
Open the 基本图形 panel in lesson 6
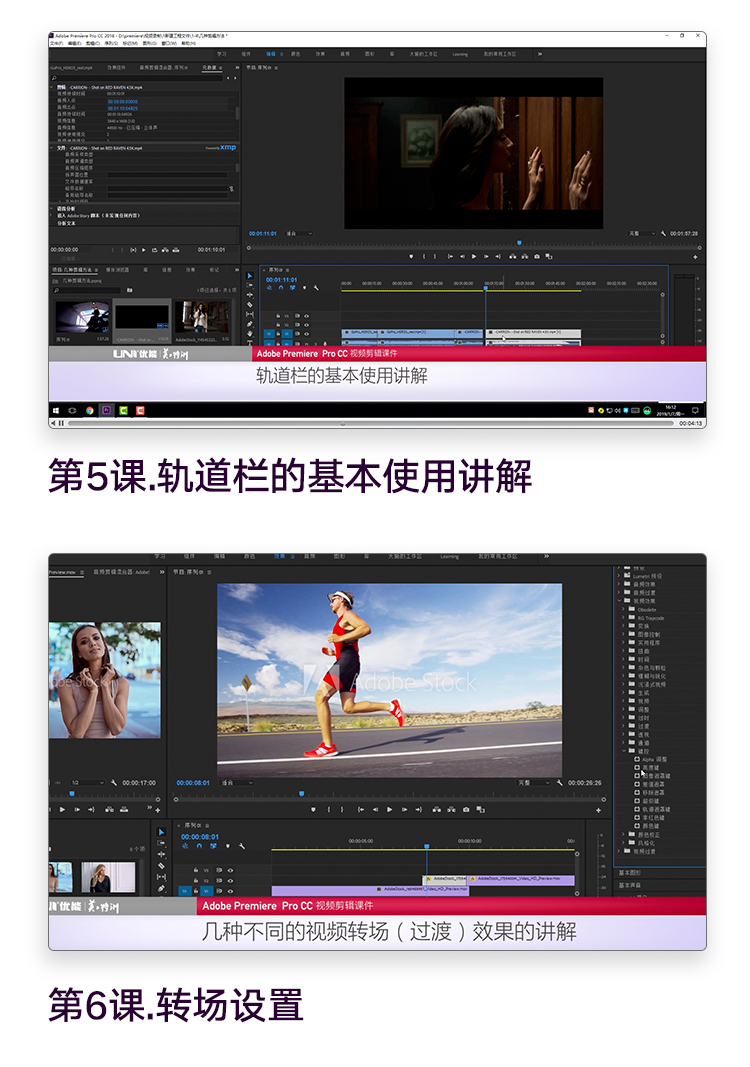630,872
